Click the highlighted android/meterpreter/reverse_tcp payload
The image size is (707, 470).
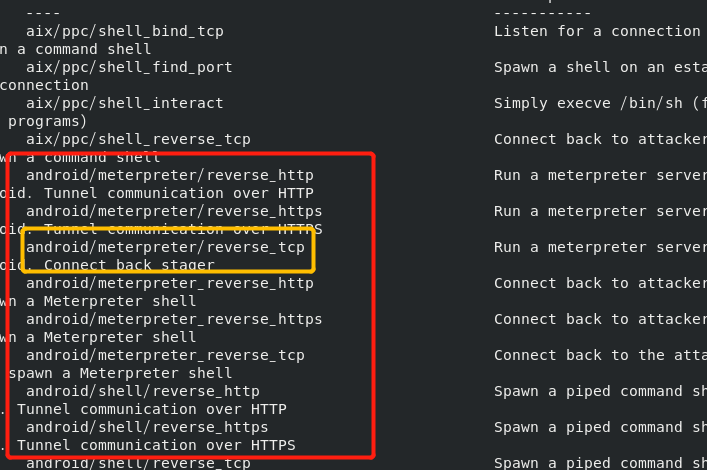click(165, 247)
